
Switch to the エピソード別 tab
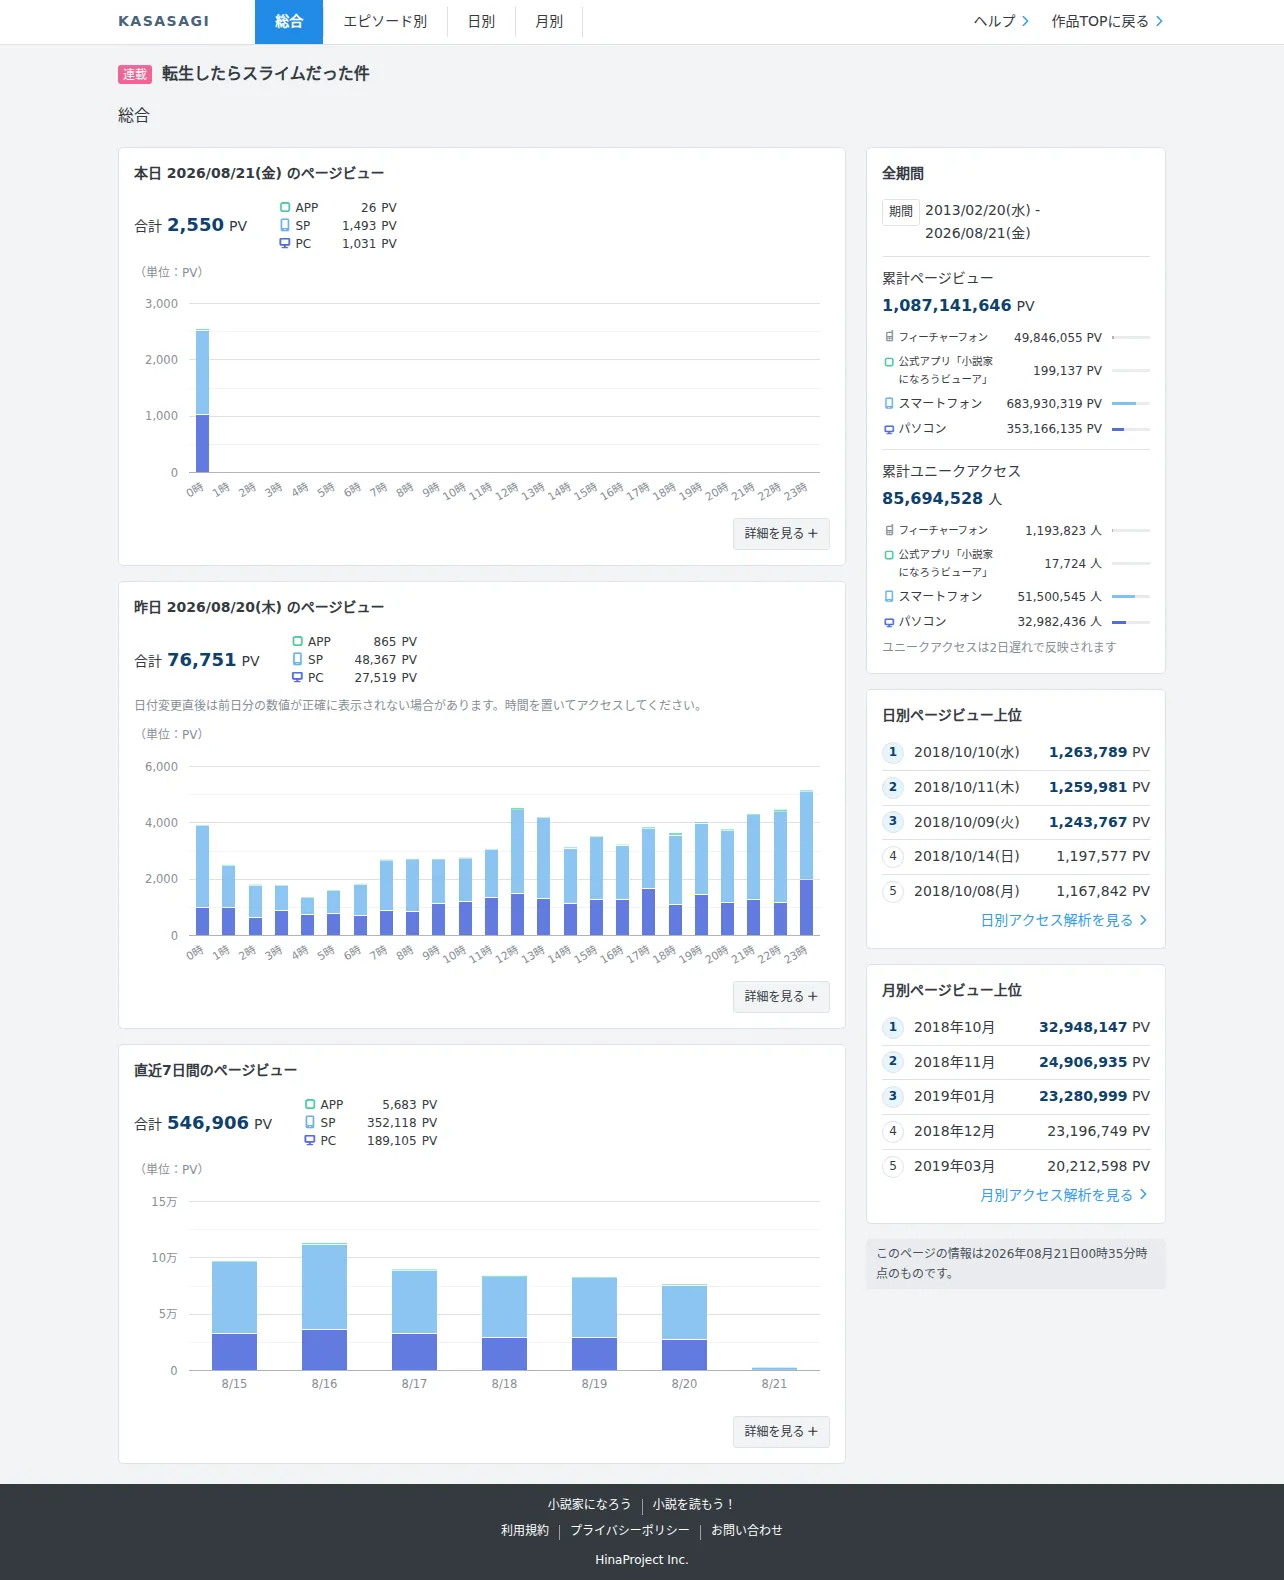click(385, 22)
